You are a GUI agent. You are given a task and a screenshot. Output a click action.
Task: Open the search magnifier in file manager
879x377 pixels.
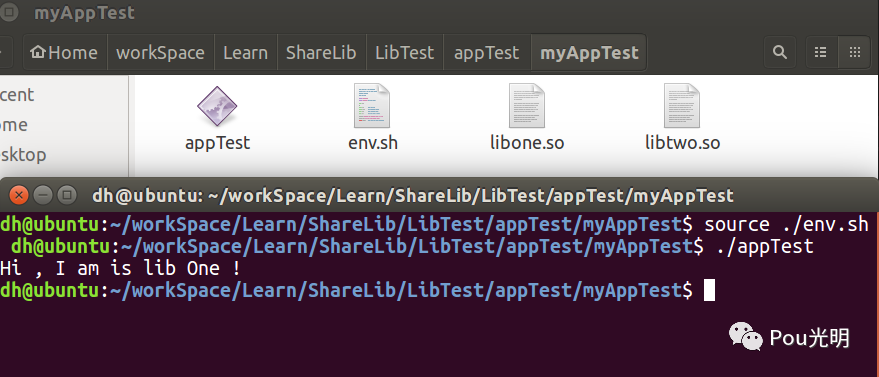(780, 53)
